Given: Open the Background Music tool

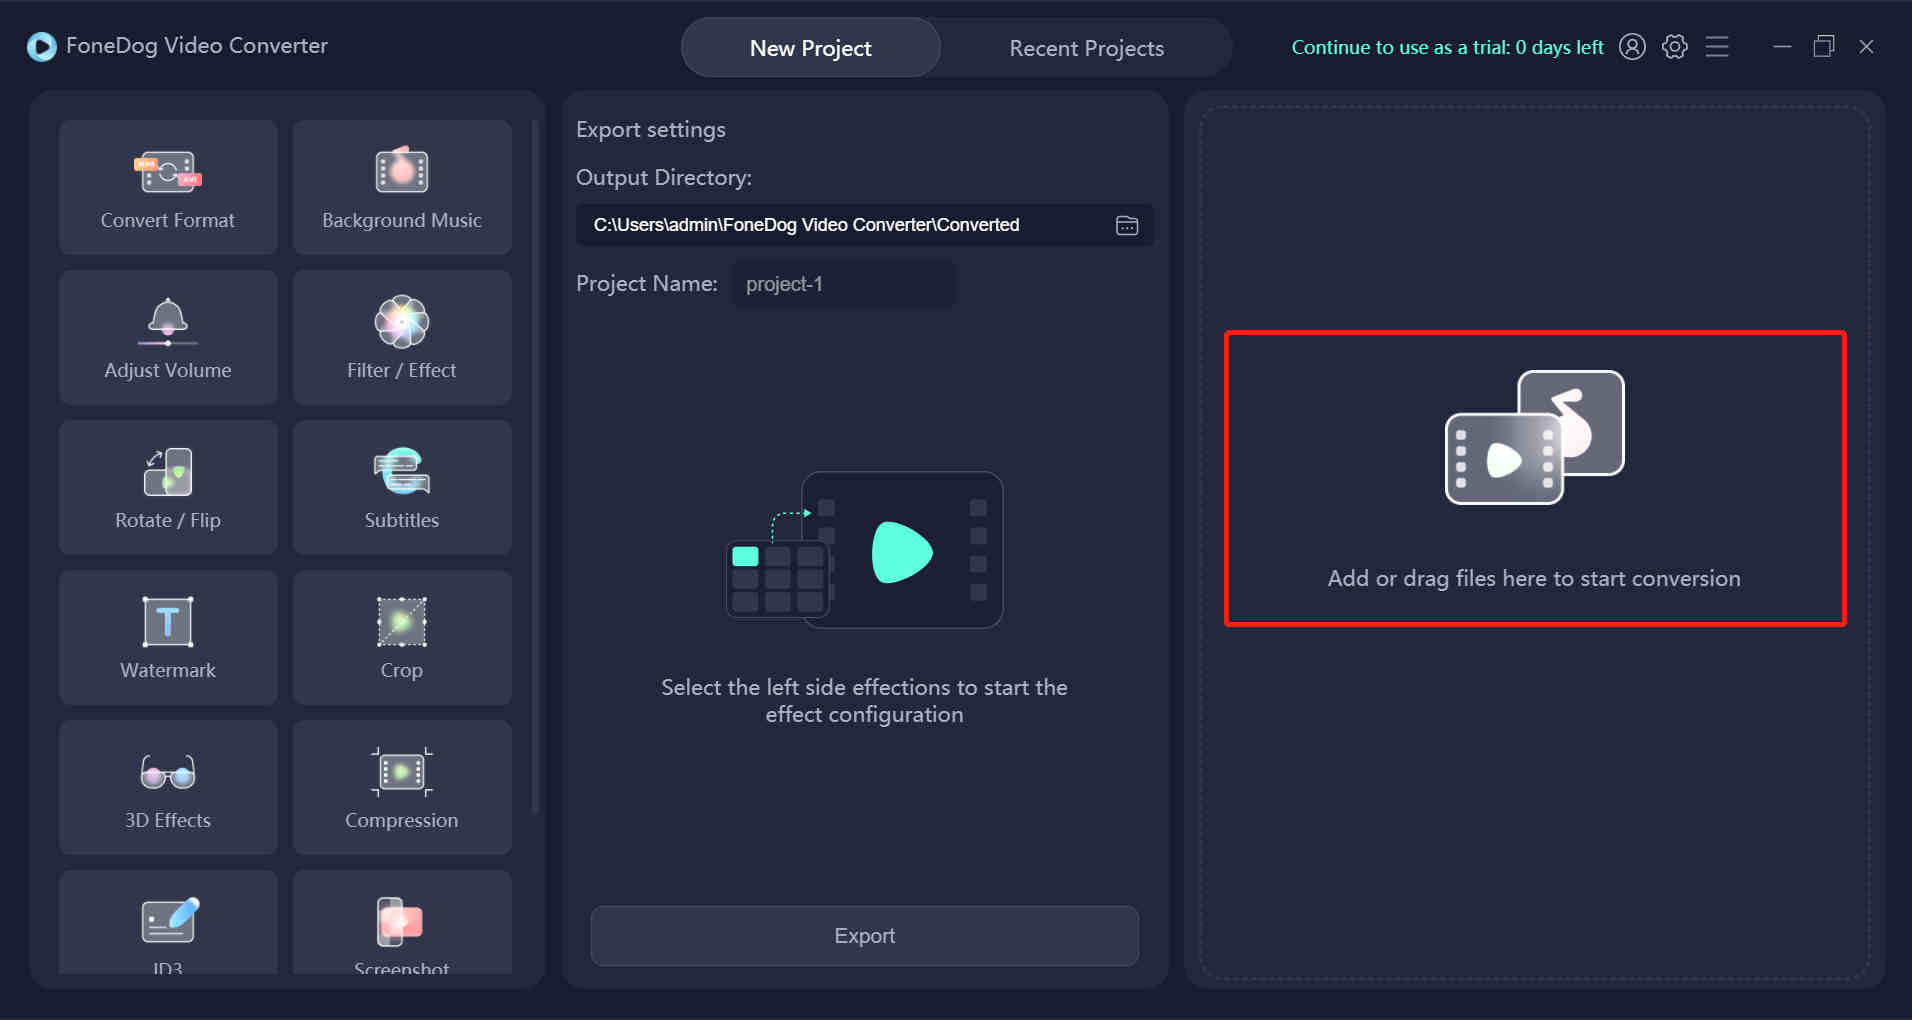Looking at the screenshot, I should pyautogui.click(x=402, y=187).
